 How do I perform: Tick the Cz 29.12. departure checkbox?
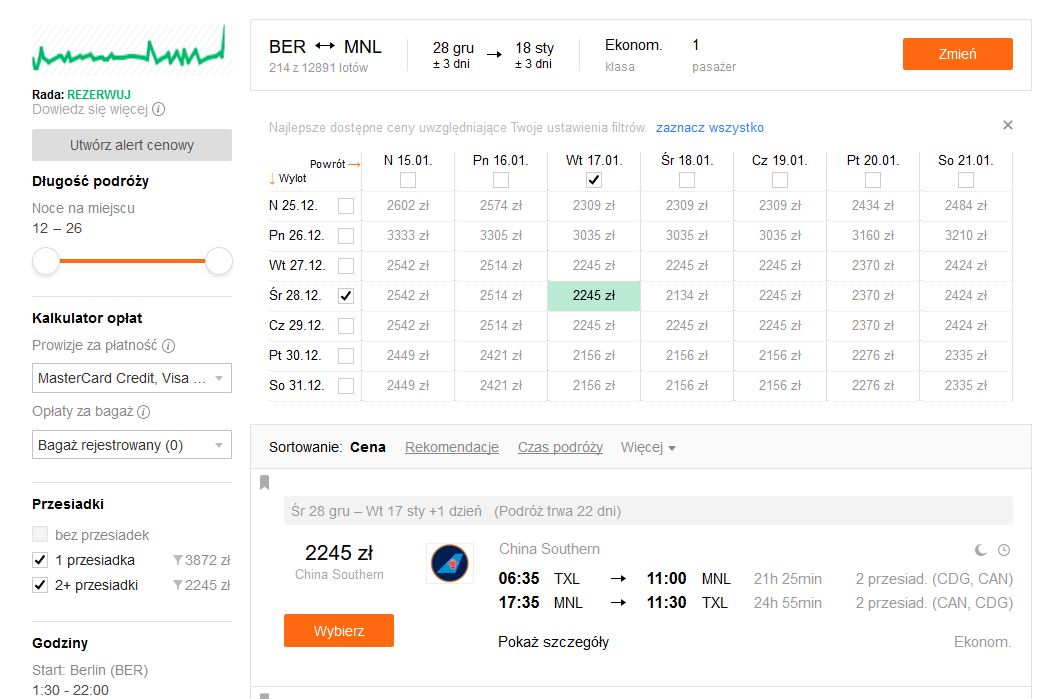(346, 326)
